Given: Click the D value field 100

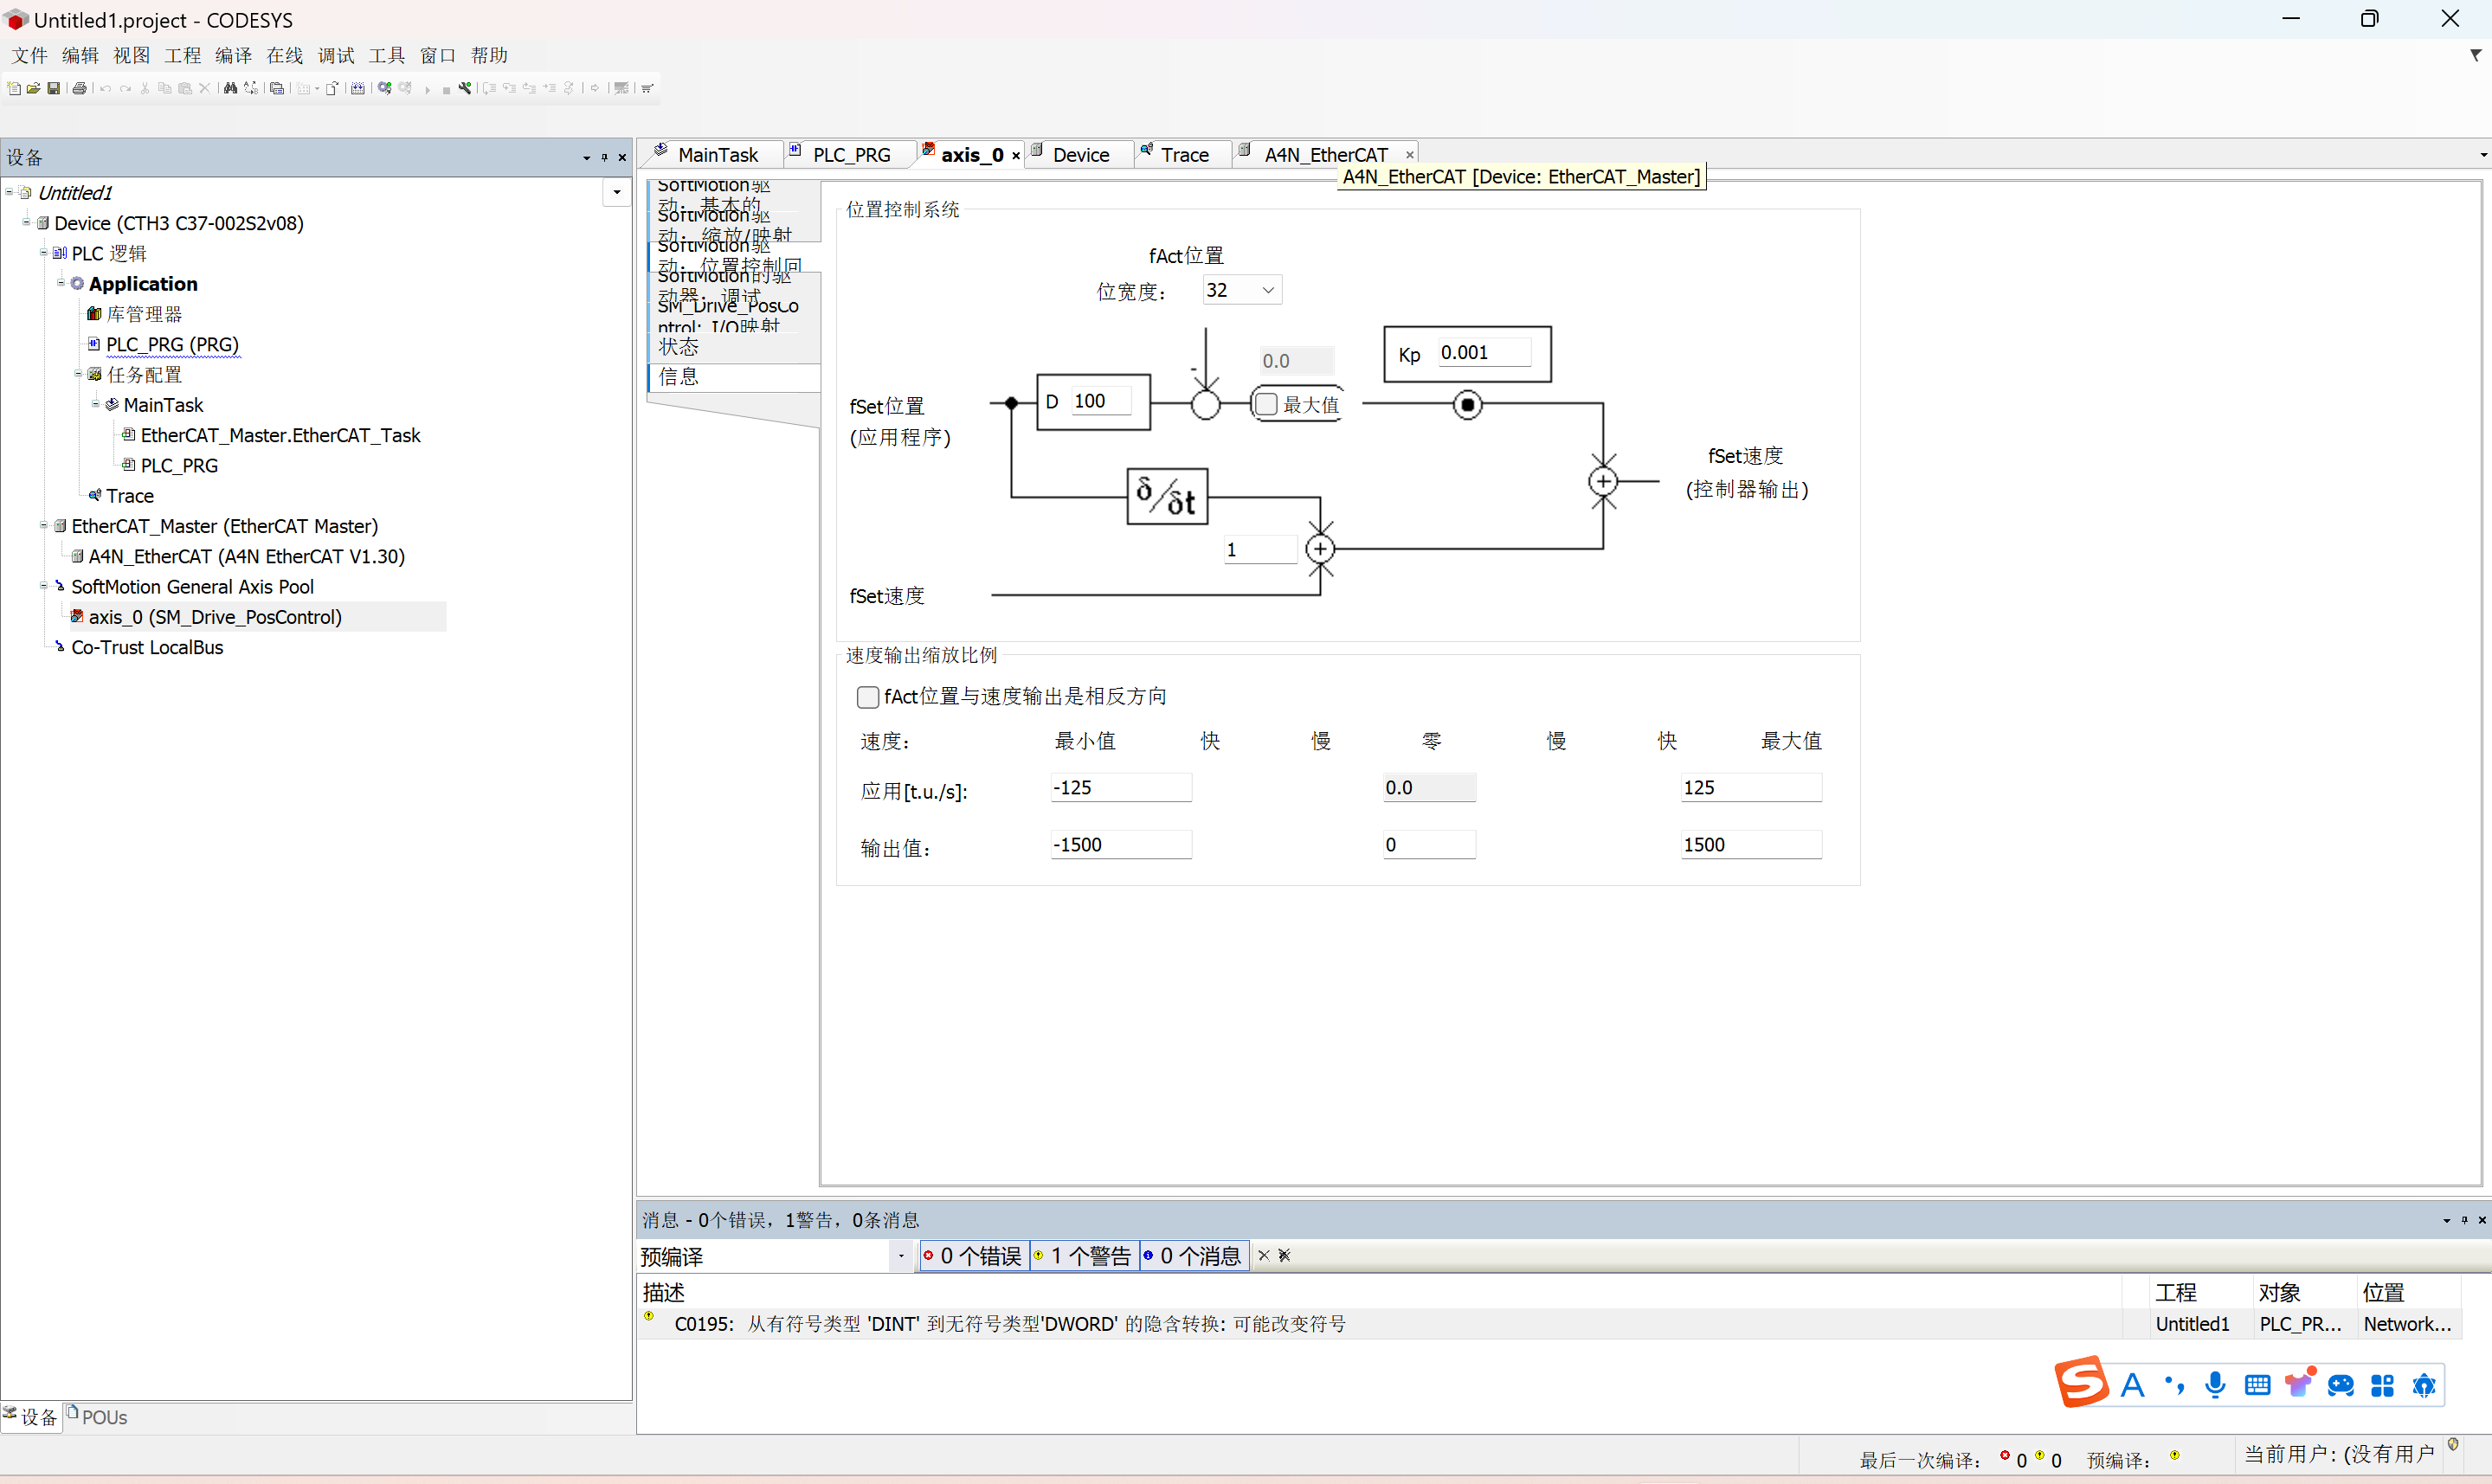Looking at the screenshot, I should [1101, 401].
